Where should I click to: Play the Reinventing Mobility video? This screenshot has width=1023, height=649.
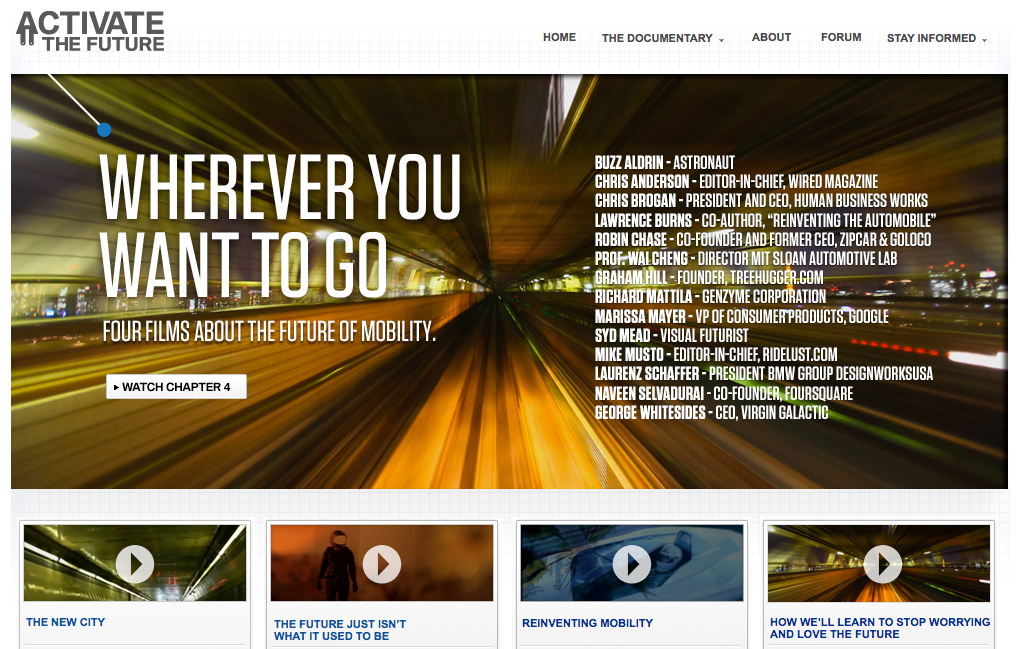(x=632, y=564)
